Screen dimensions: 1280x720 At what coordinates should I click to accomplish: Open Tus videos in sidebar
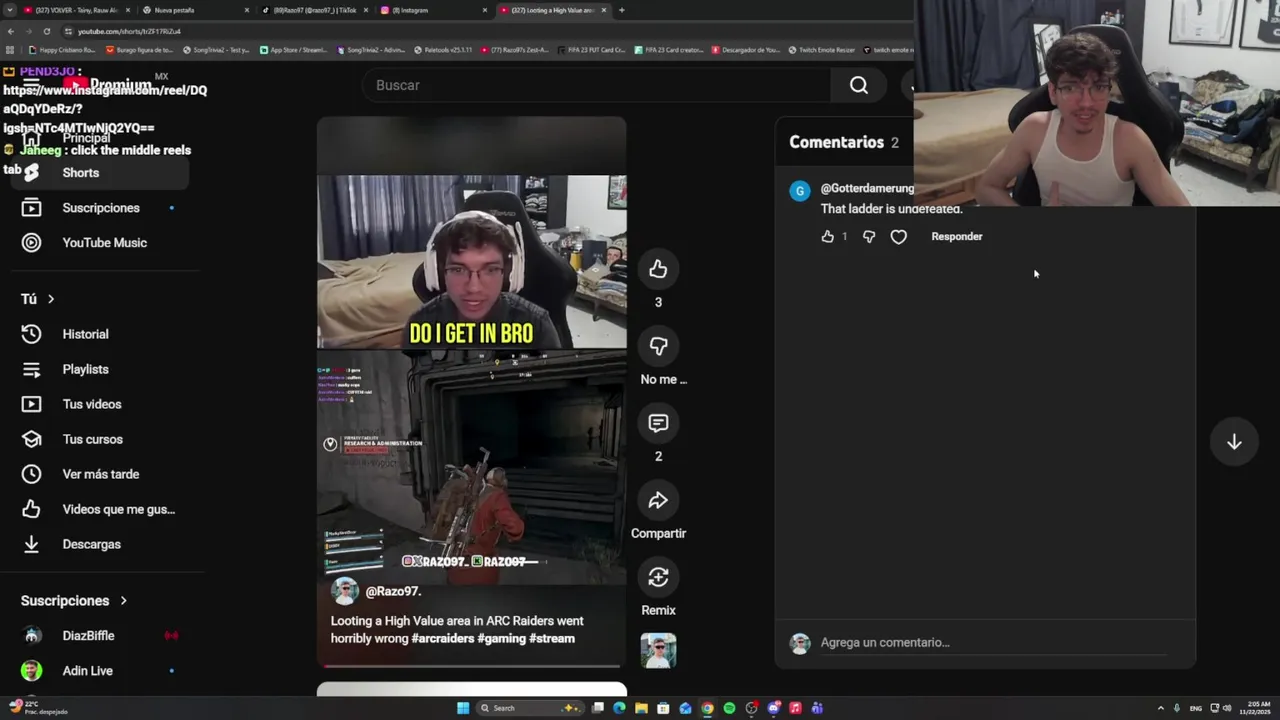coord(100,404)
